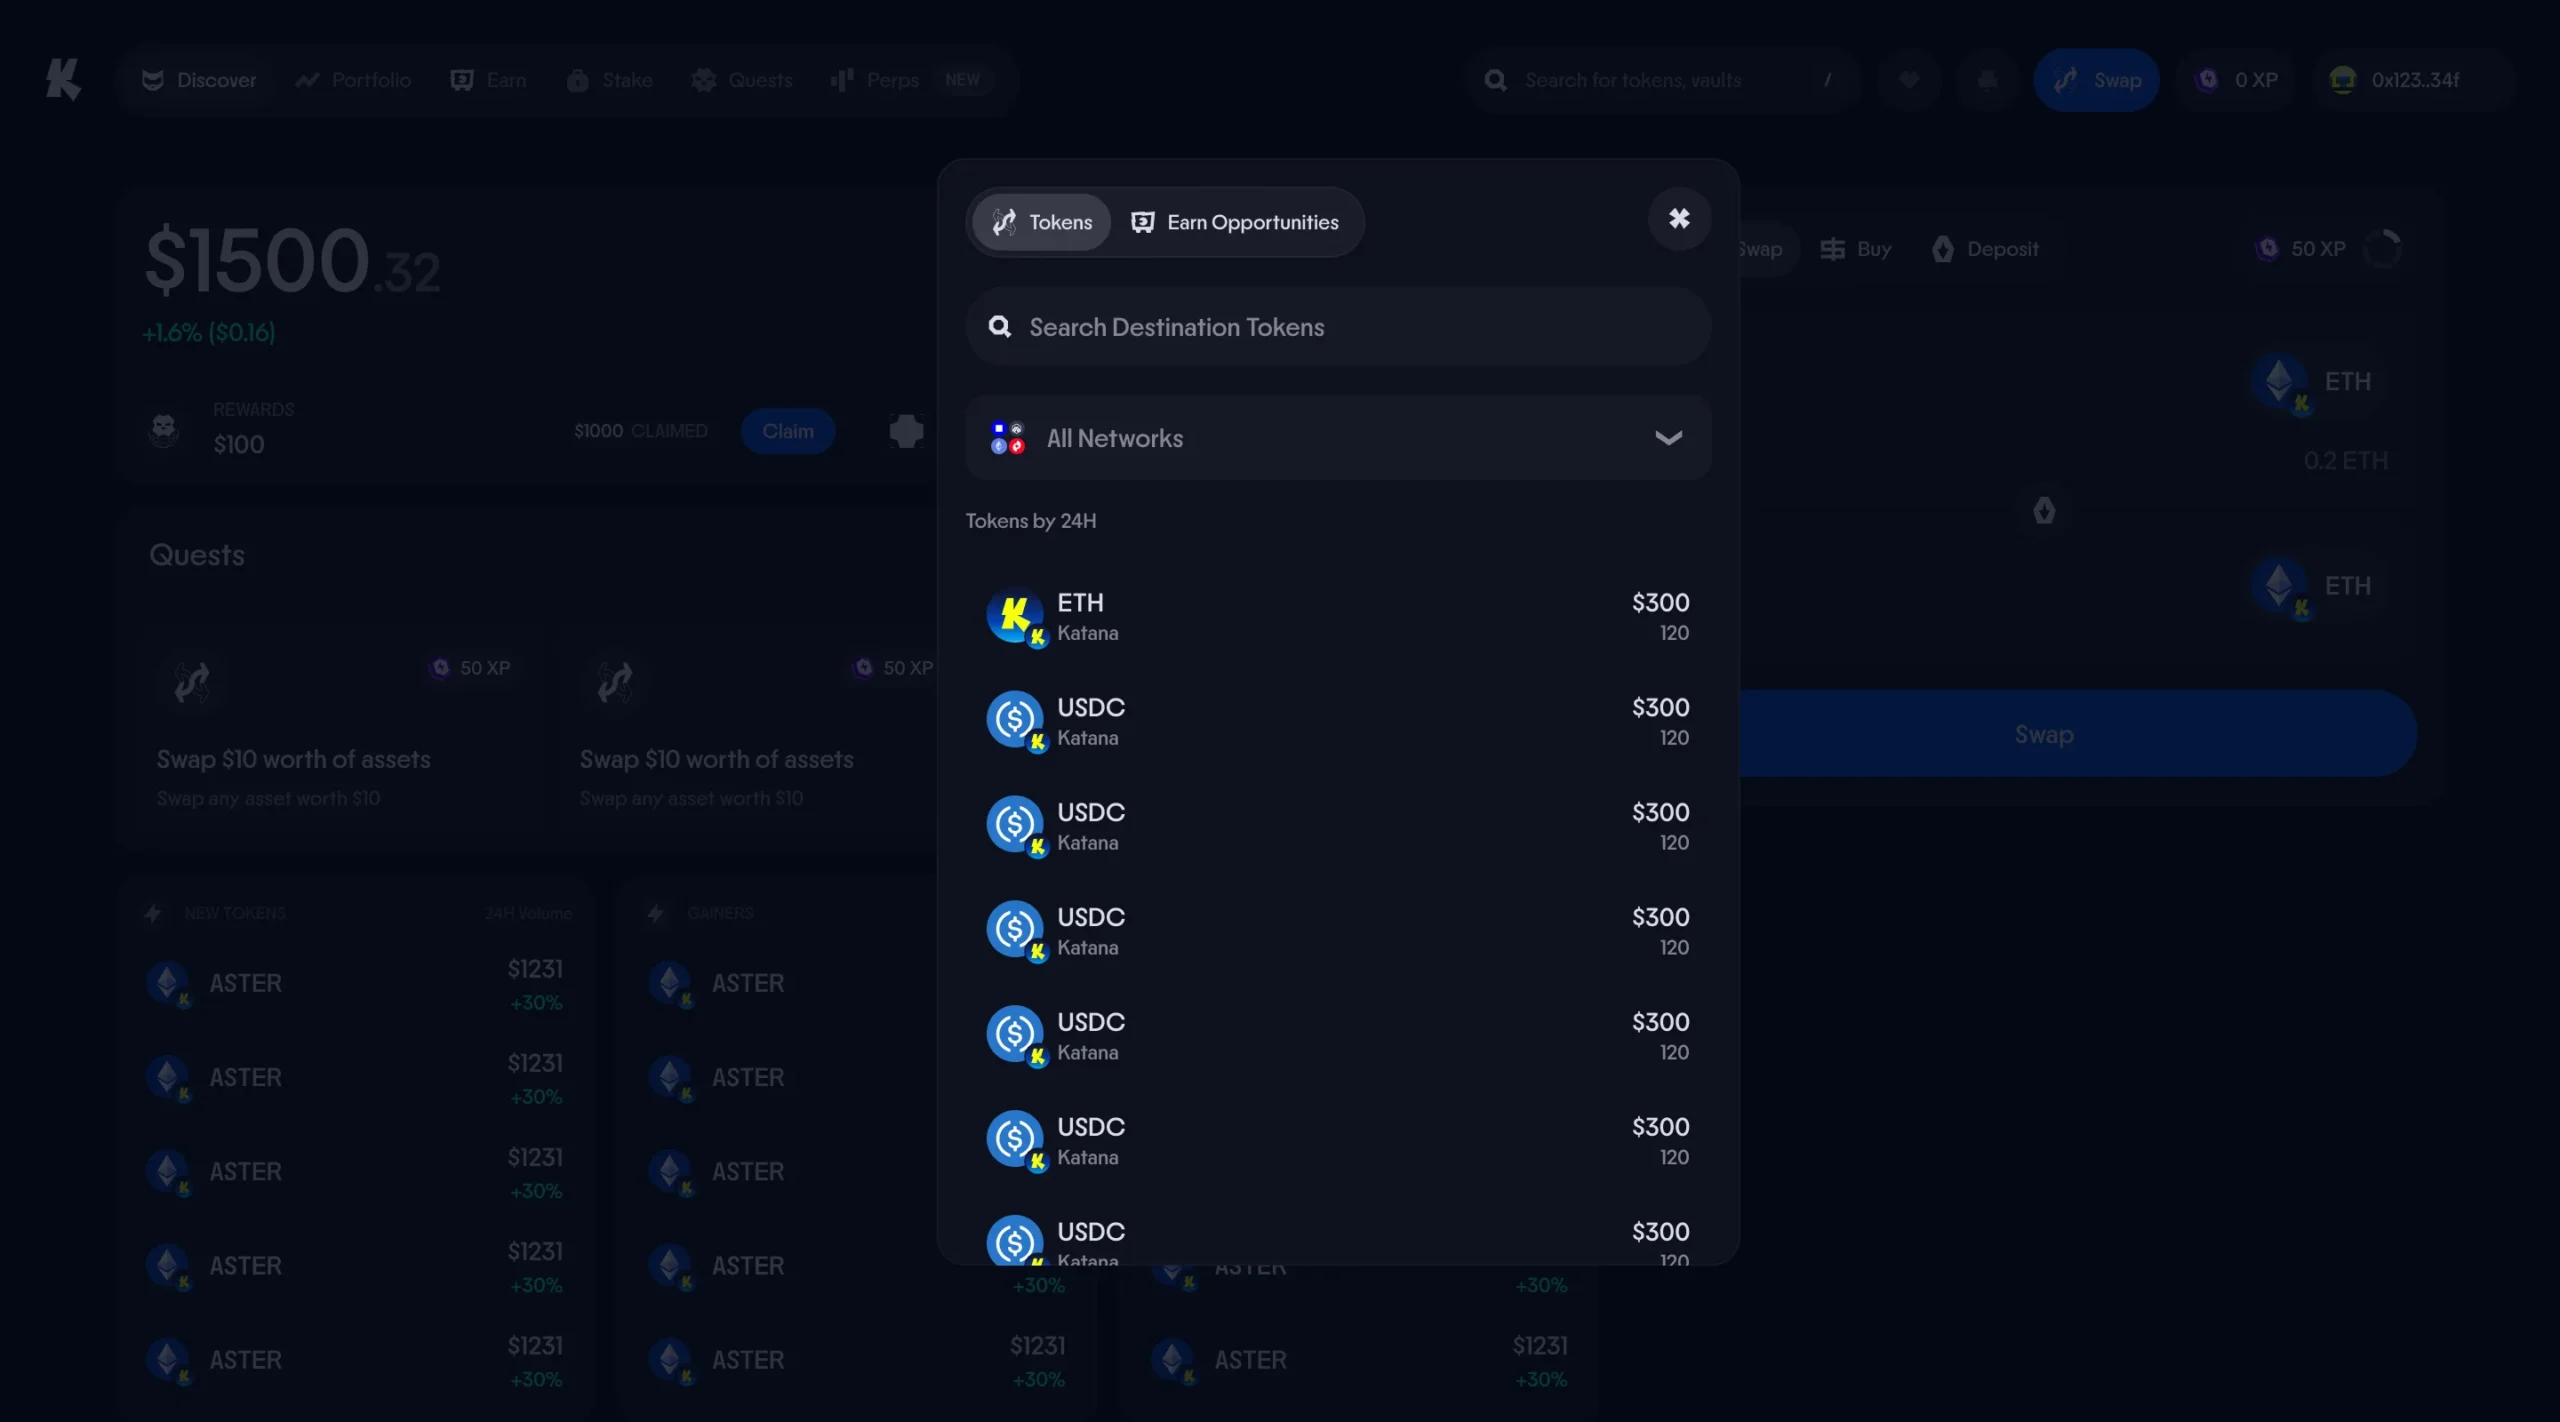Click the circular refresh icon in swap panel
Screen dimensions: 2560x1422
[x=2382, y=249]
